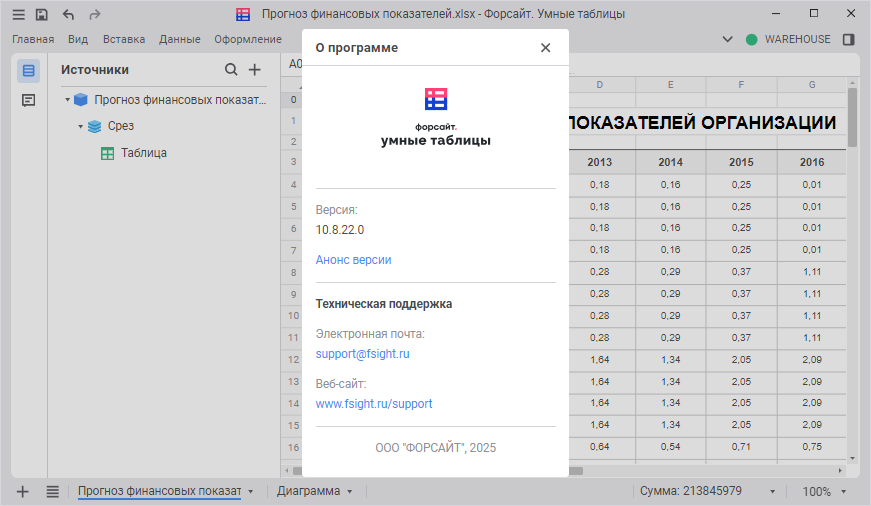Select the Прогноз финансовых показат source item
This screenshot has height=506, width=871.
pyautogui.click(x=180, y=100)
